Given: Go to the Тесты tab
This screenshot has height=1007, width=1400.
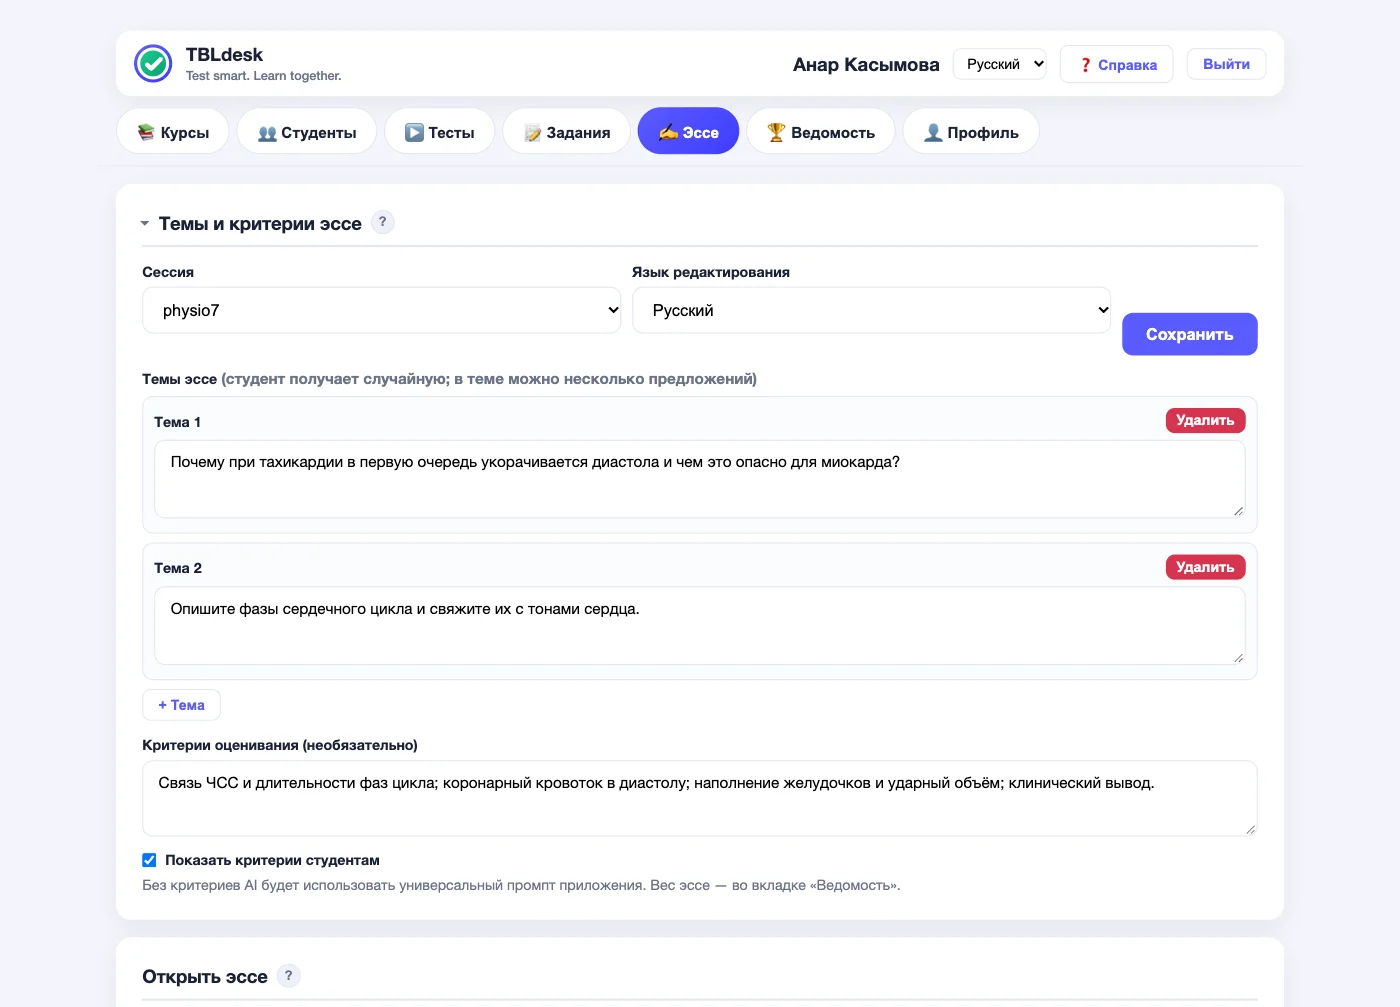Looking at the screenshot, I should [440, 132].
